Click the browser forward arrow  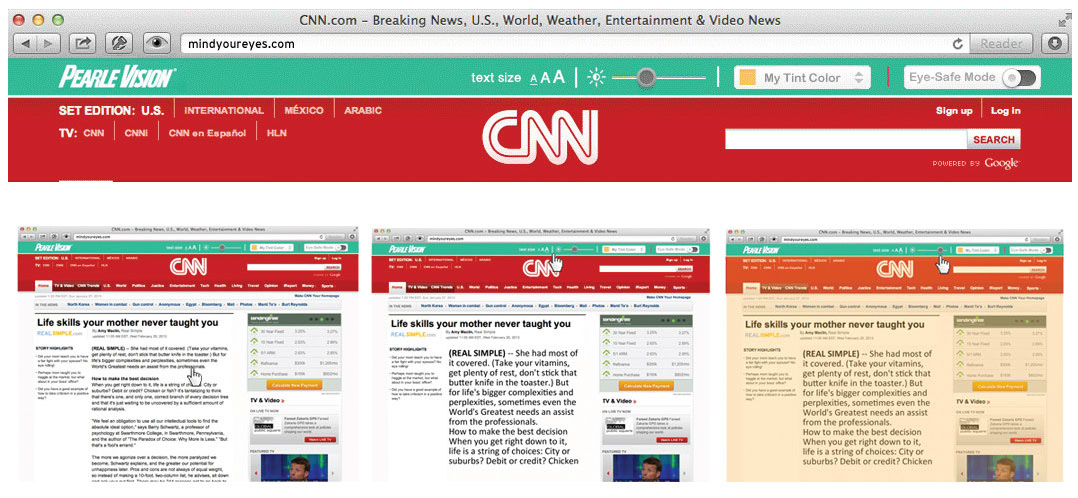pos(47,44)
